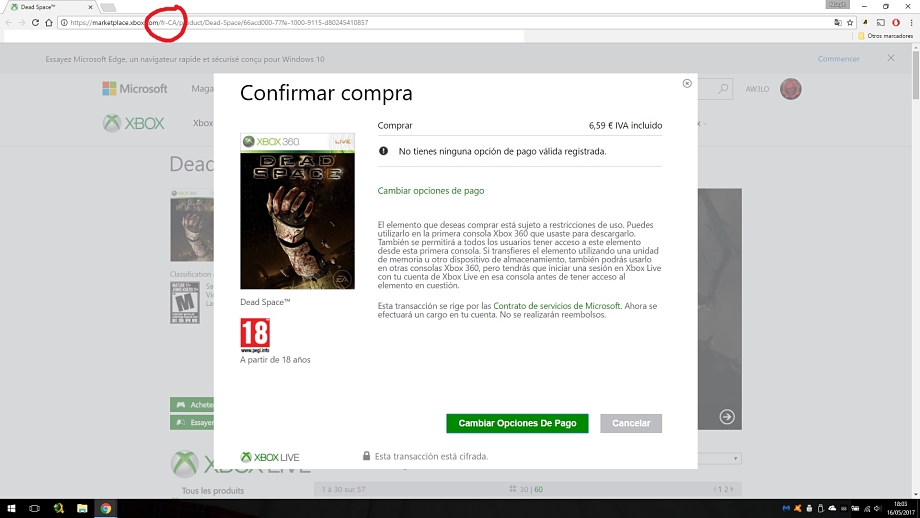Image resolution: width=920 pixels, height=518 pixels.
Task: Close the Dead Space browser tab
Action: (90, 7)
